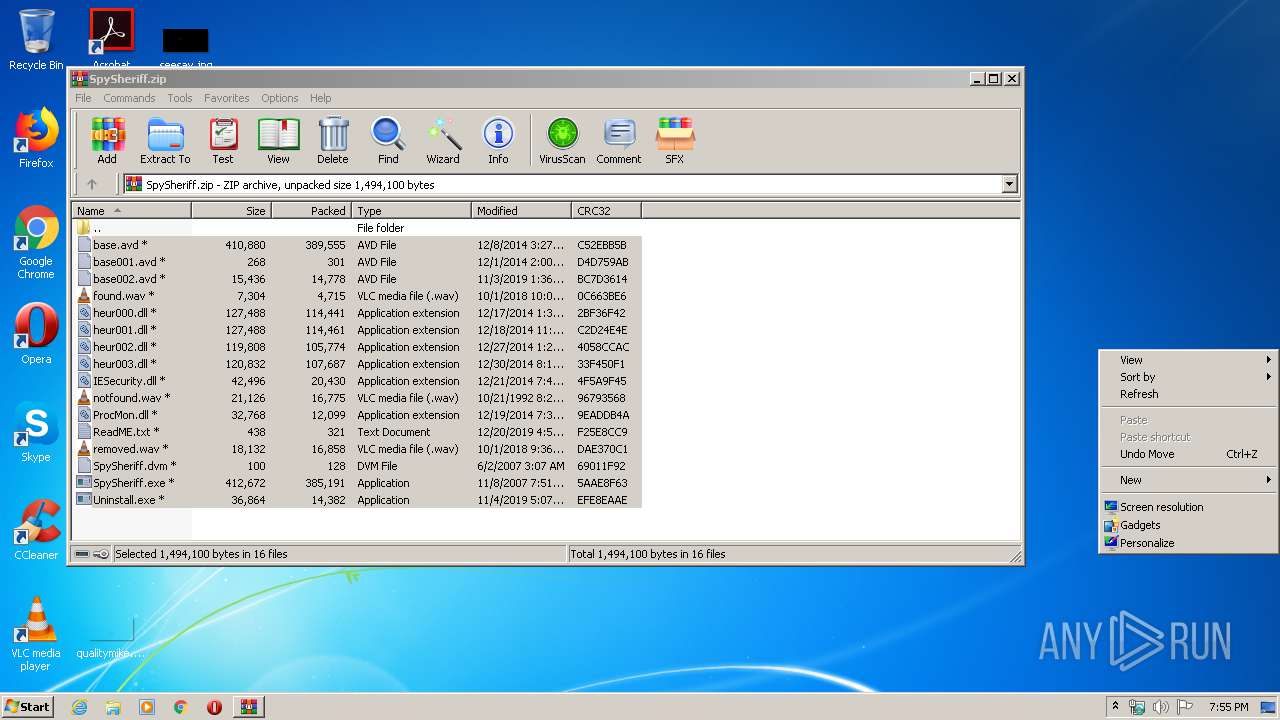Viewport: 1280px width, 720px height.
Task: Click the SFX toolbar icon
Action: (675, 141)
